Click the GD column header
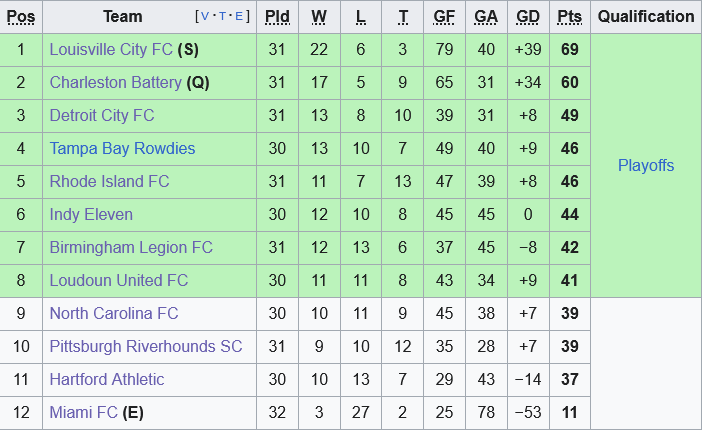The image size is (705, 430). pyautogui.click(x=527, y=16)
